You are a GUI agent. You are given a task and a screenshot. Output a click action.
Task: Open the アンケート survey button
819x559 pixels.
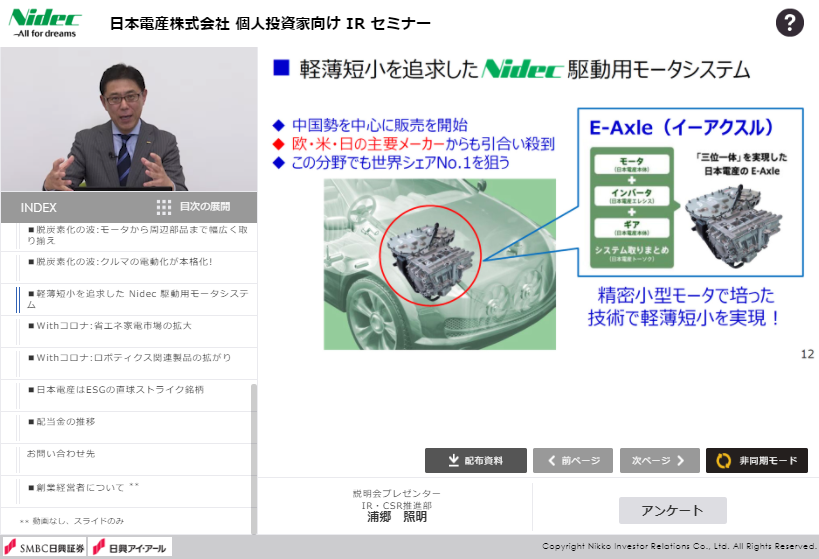click(673, 510)
